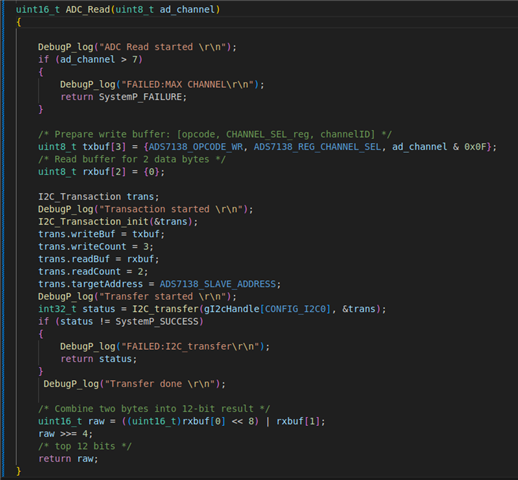The image size is (518, 480).
Task: Click the "if (ad_channel > 7)" condition line
Action: pos(90,60)
